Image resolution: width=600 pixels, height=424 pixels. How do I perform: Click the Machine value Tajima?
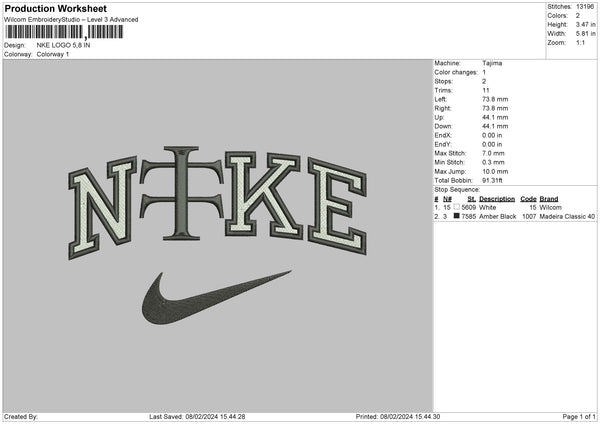pyautogui.click(x=492, y=63)
